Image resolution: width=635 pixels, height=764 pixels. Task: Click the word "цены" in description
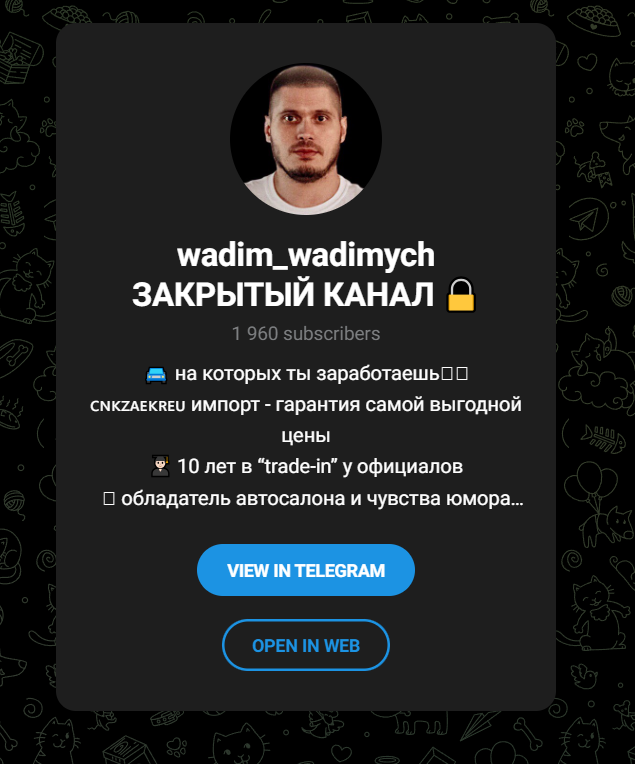[x=306, y=436]
